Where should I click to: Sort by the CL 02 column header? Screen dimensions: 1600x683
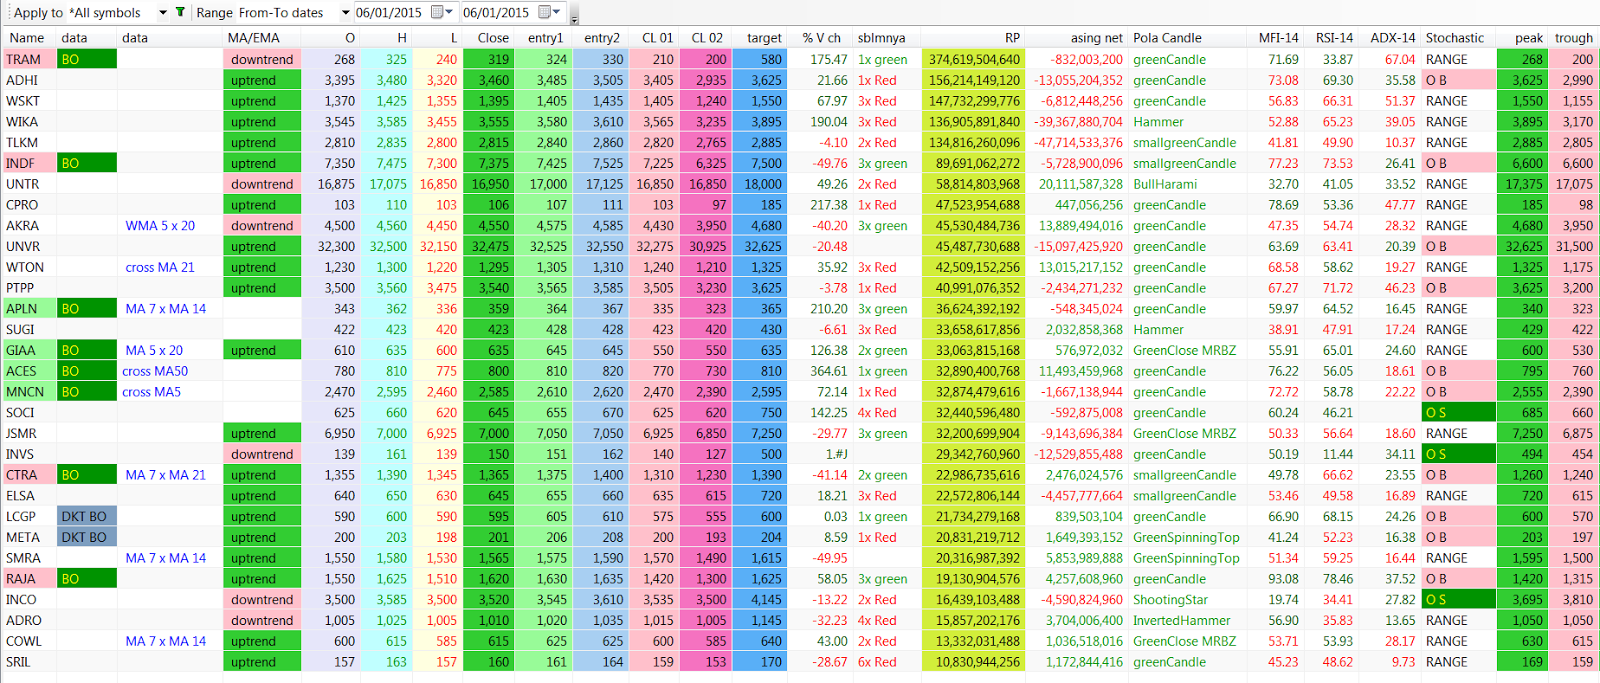[707, 38]
